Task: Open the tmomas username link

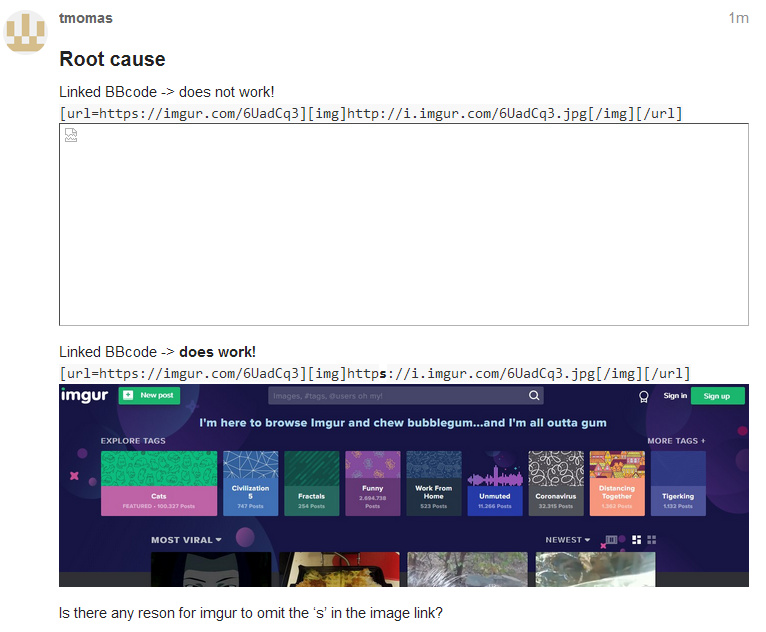Action: click(85, 18)
